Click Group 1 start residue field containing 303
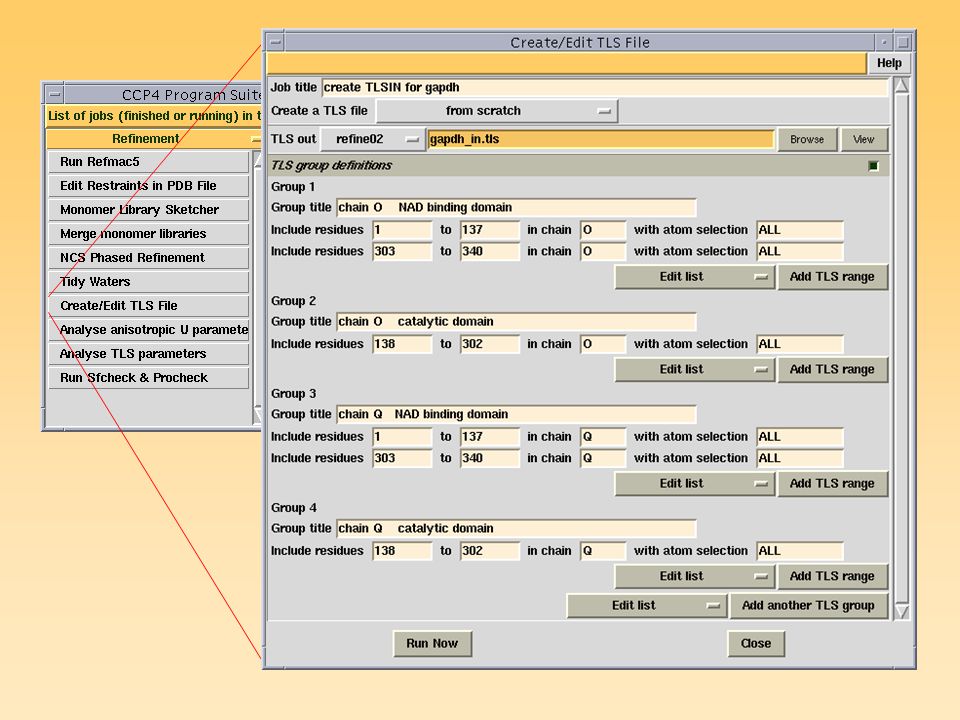 click(x=402, y=252)
